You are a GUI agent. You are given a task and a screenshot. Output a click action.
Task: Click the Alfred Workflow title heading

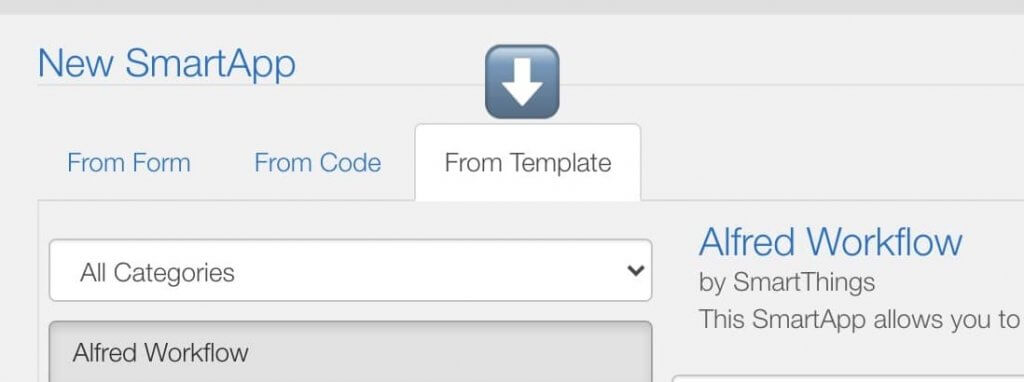830,242
